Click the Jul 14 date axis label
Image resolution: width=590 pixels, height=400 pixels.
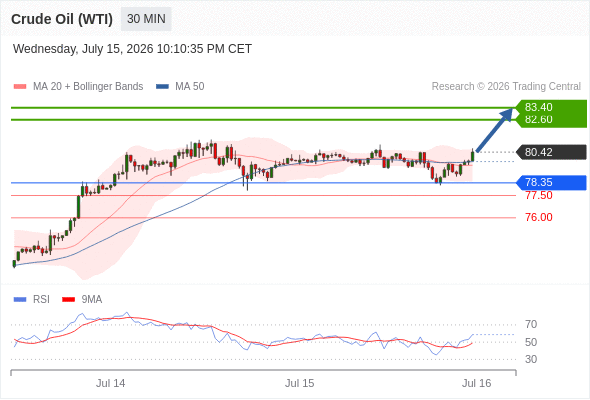click(110, 383)
